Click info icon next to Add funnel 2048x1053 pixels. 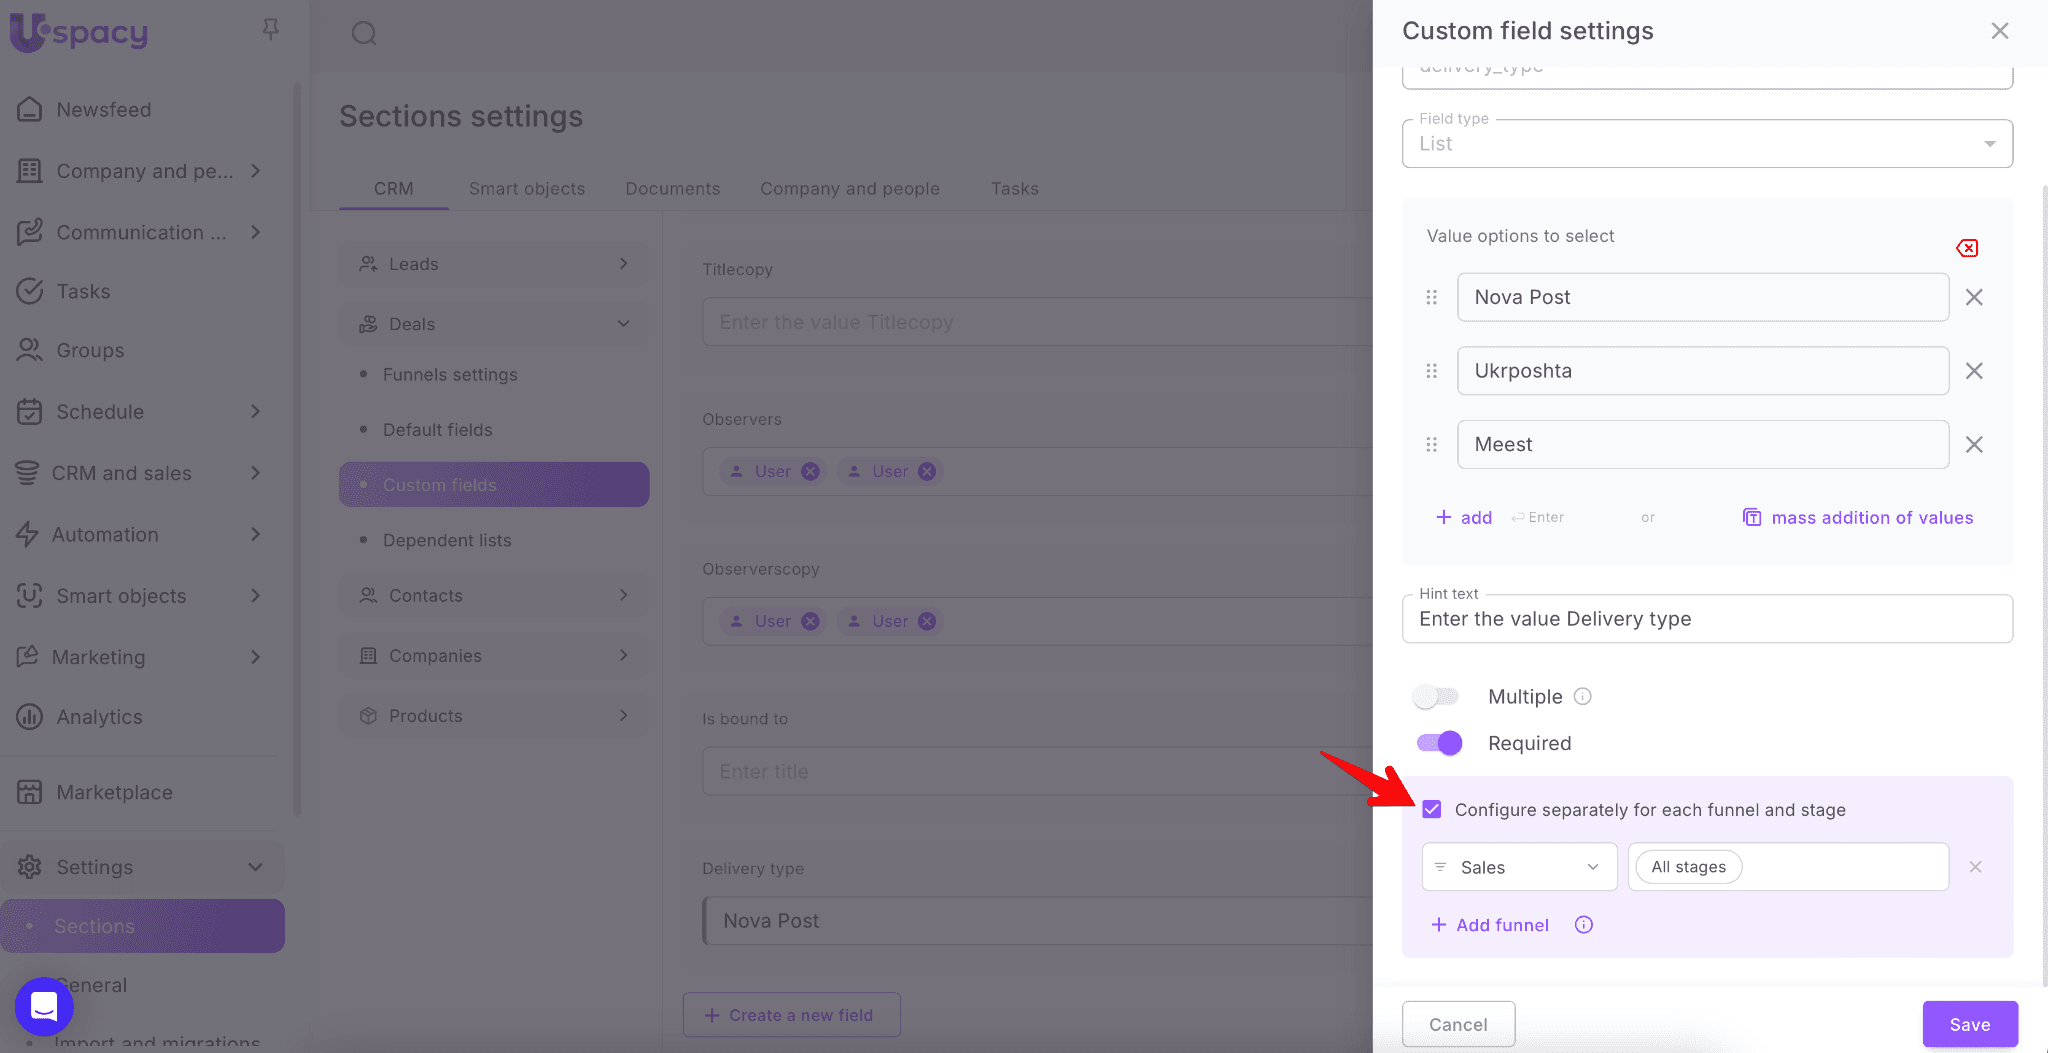coord(1584,925)
